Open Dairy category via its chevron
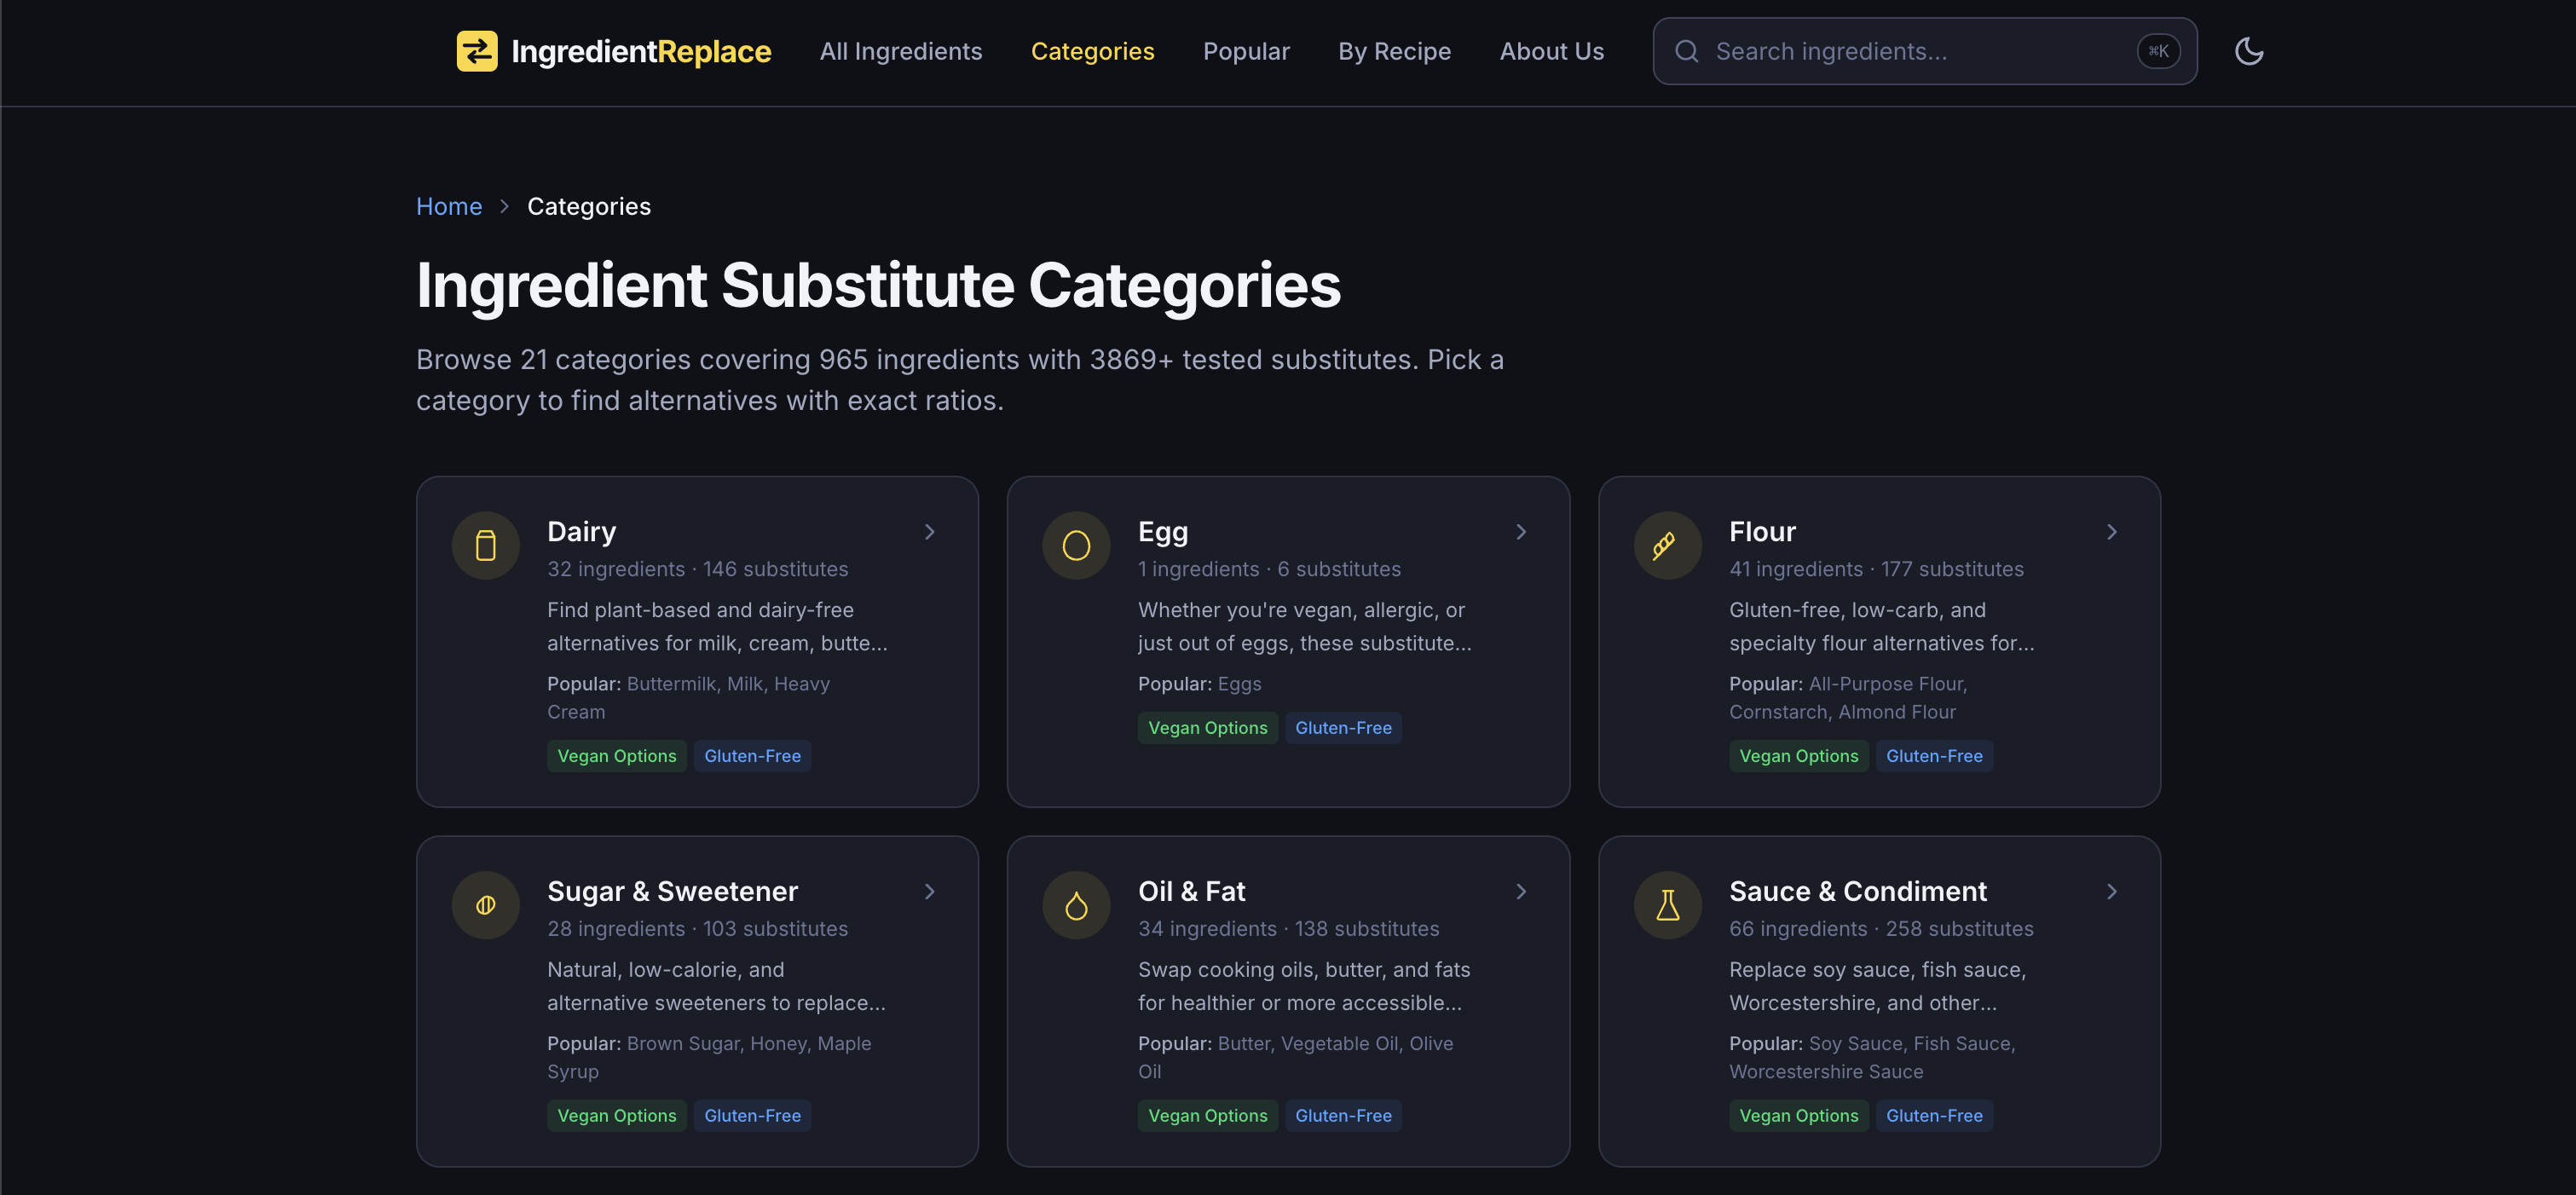Screen dimensions: 2576x1195 (930, 532)
